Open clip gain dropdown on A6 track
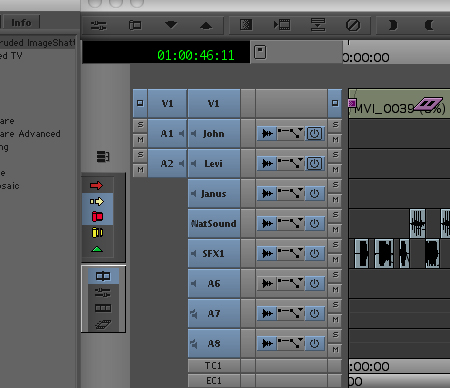Image resolution: width=450 pixels, height=388 pixels. pyautogui.click(x=291, y=283)
